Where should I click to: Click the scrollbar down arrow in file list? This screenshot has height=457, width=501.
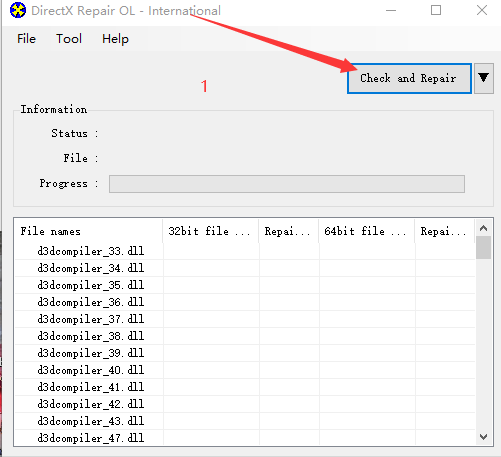coord(484,437)
